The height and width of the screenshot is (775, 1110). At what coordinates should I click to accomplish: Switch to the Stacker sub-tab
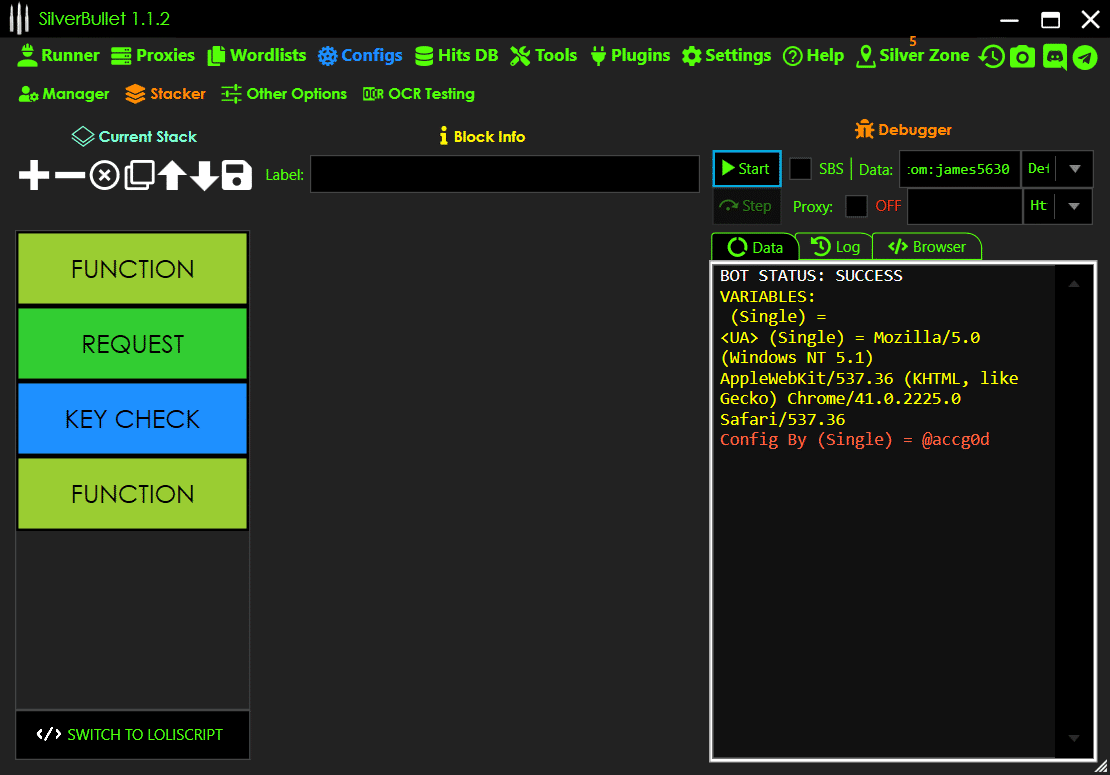[165, 93]
